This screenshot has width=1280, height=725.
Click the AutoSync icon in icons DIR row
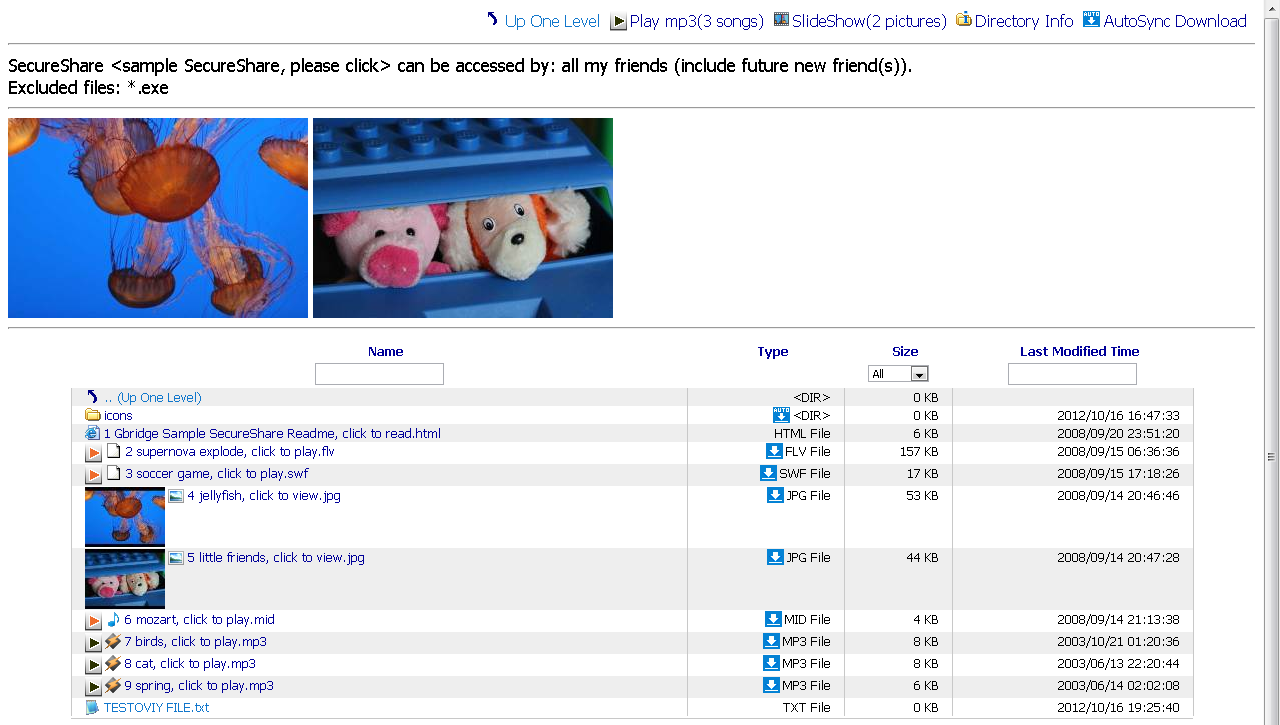781,415
